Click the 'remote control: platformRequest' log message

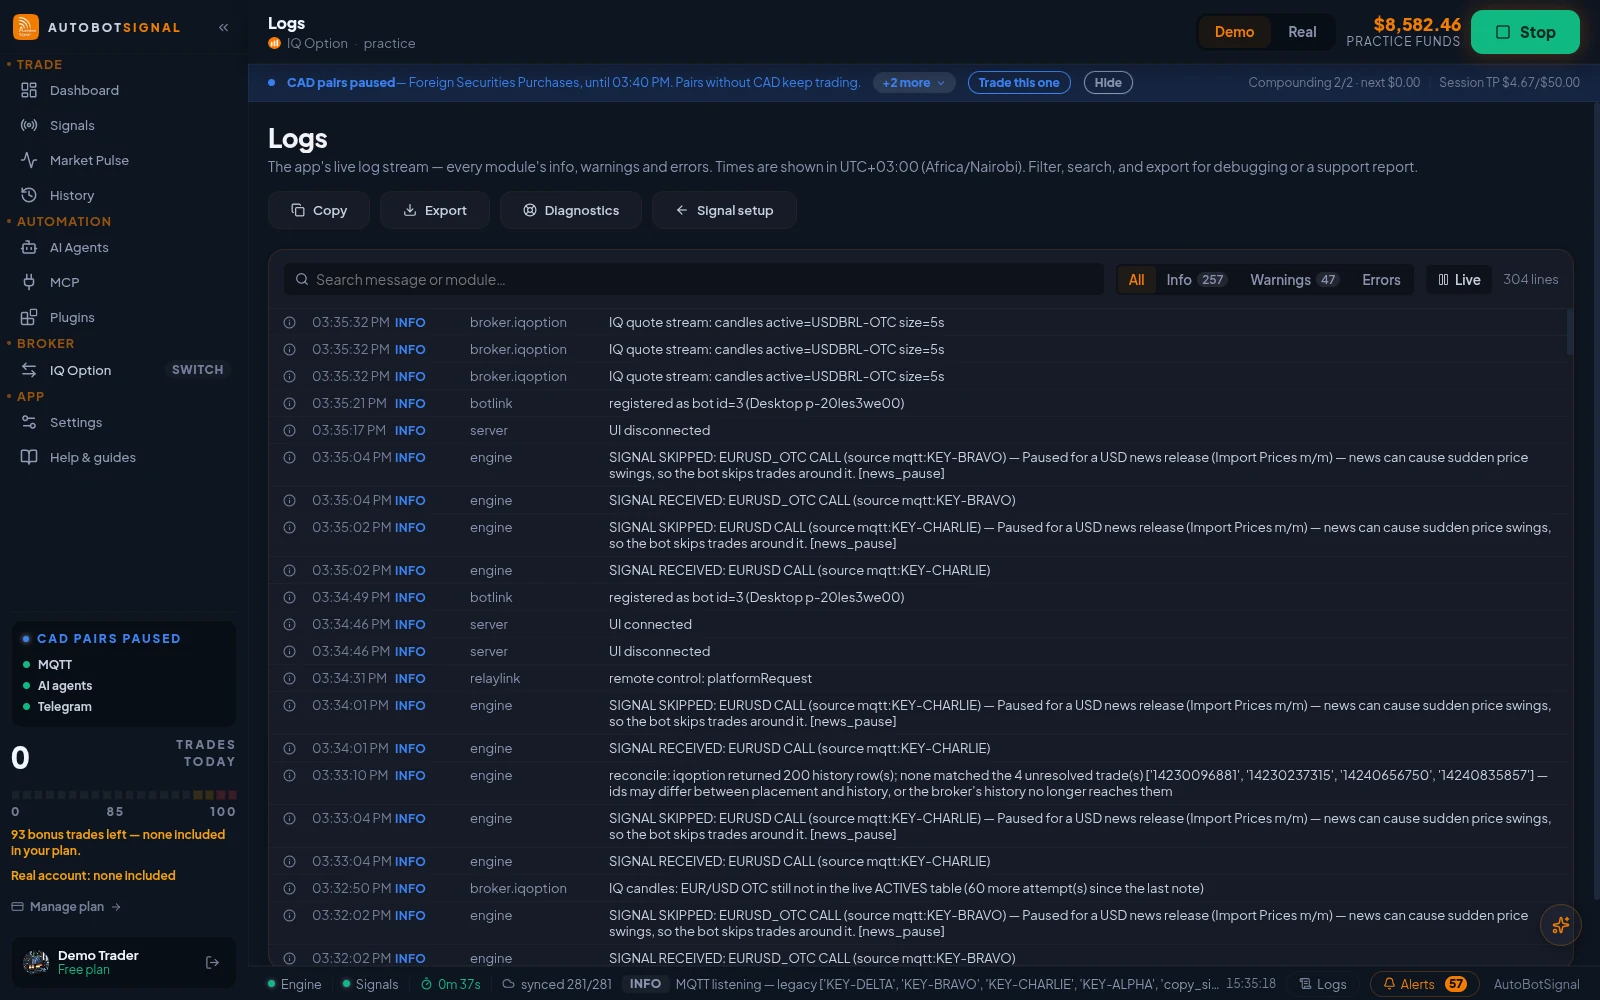pos(710,678)
